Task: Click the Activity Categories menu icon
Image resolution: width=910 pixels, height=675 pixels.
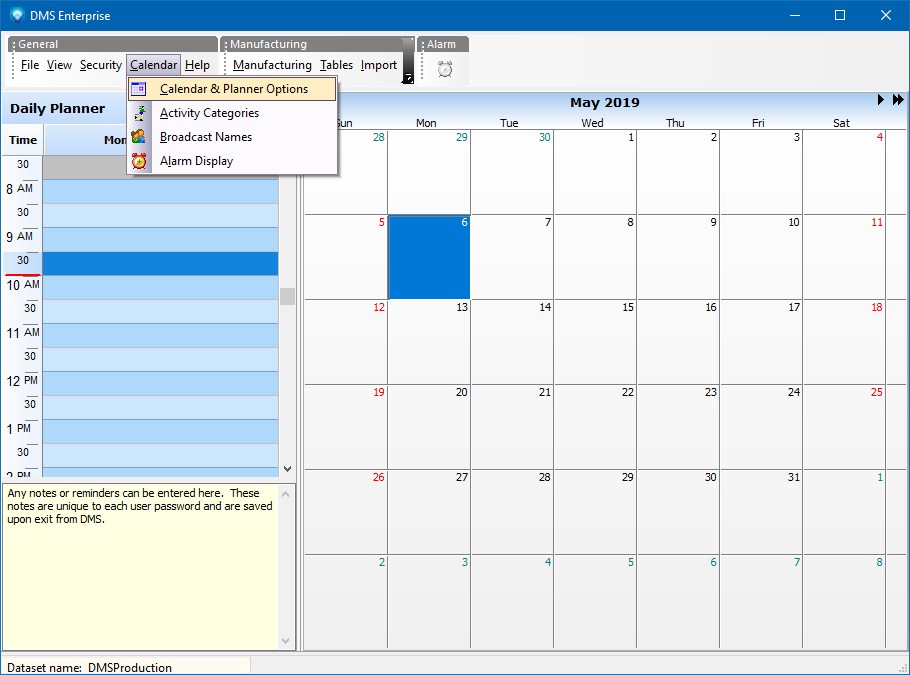Action: [x=139, y=113]
